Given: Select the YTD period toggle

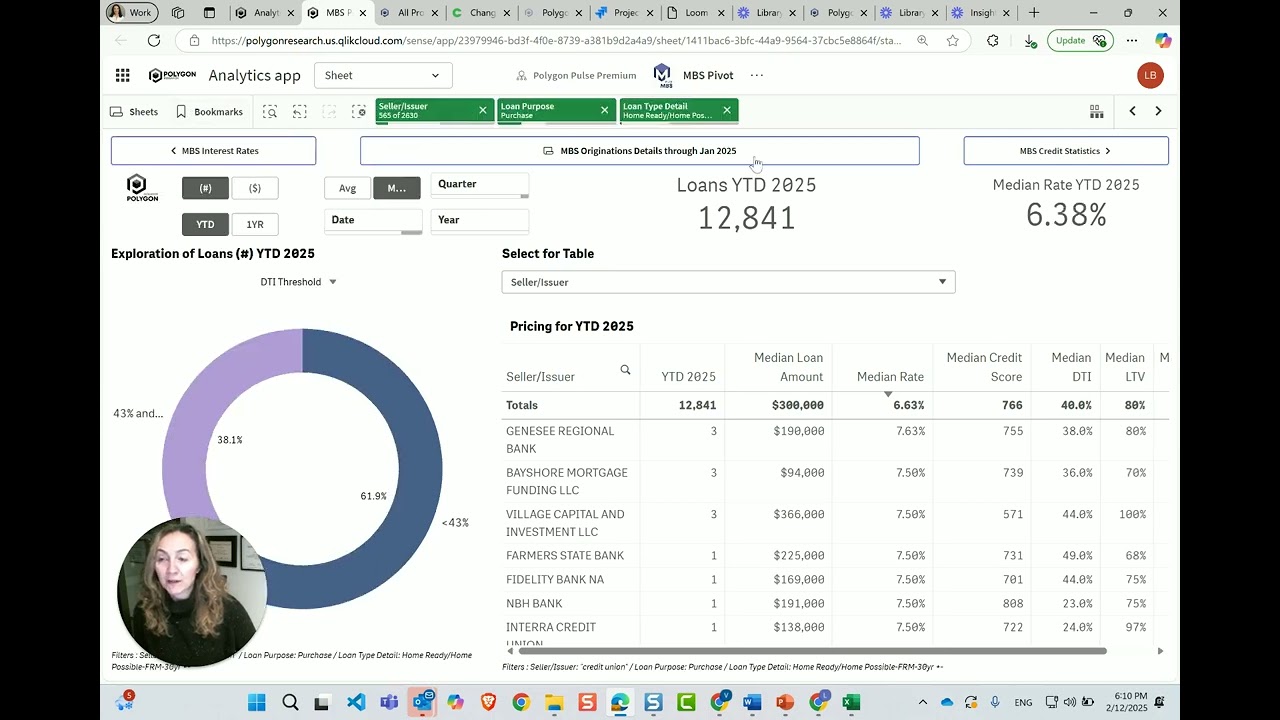Looking at the screenshot, I should [205, 224].
